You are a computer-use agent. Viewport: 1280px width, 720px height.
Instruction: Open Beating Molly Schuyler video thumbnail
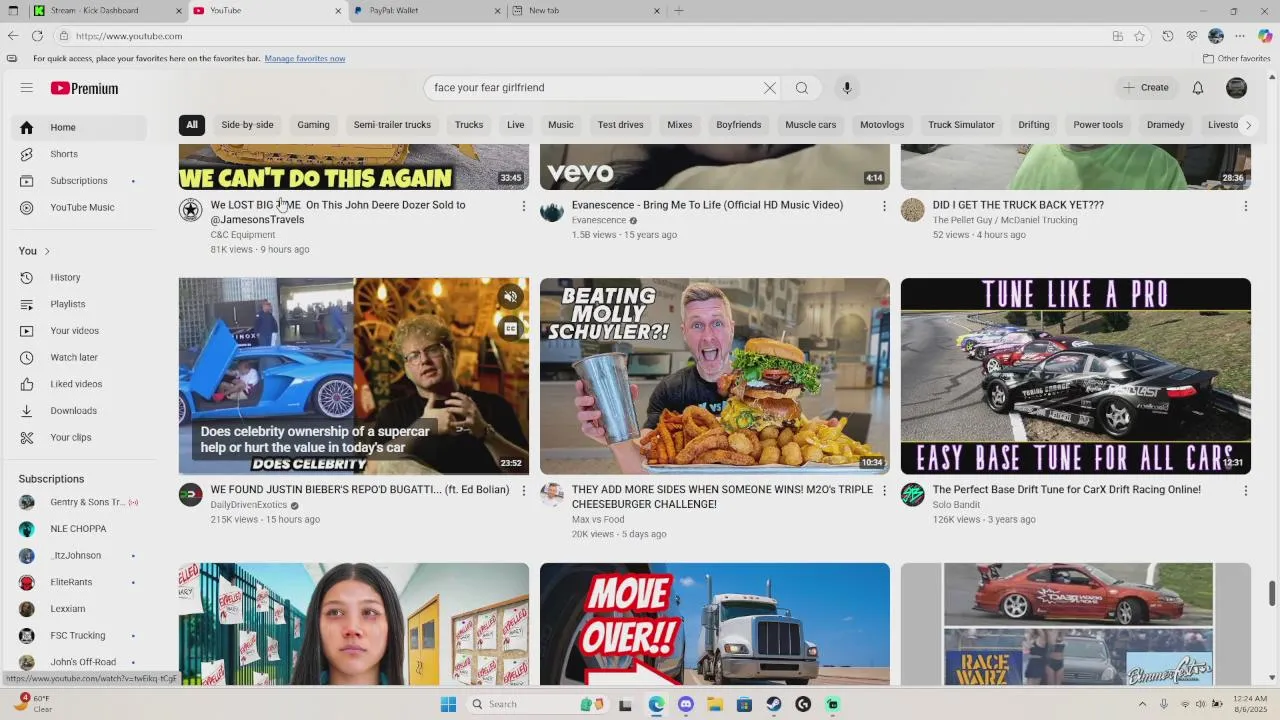(715, 376)
